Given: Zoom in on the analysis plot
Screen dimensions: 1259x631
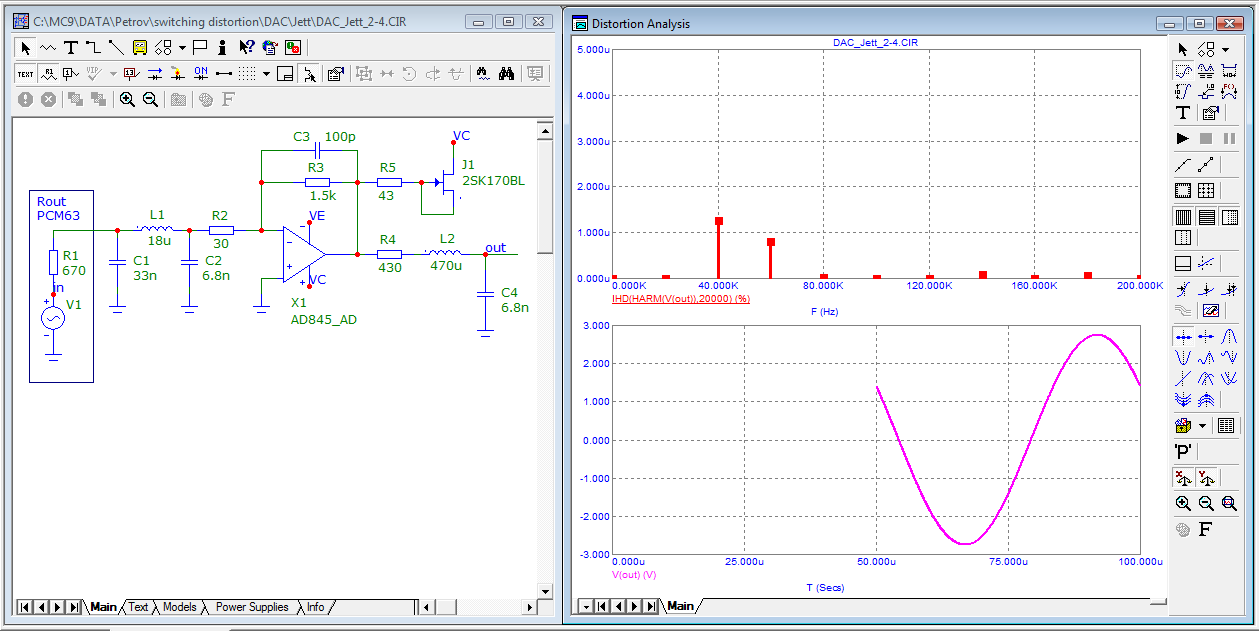Looking at the screenshot, I should pos(1183,504).
